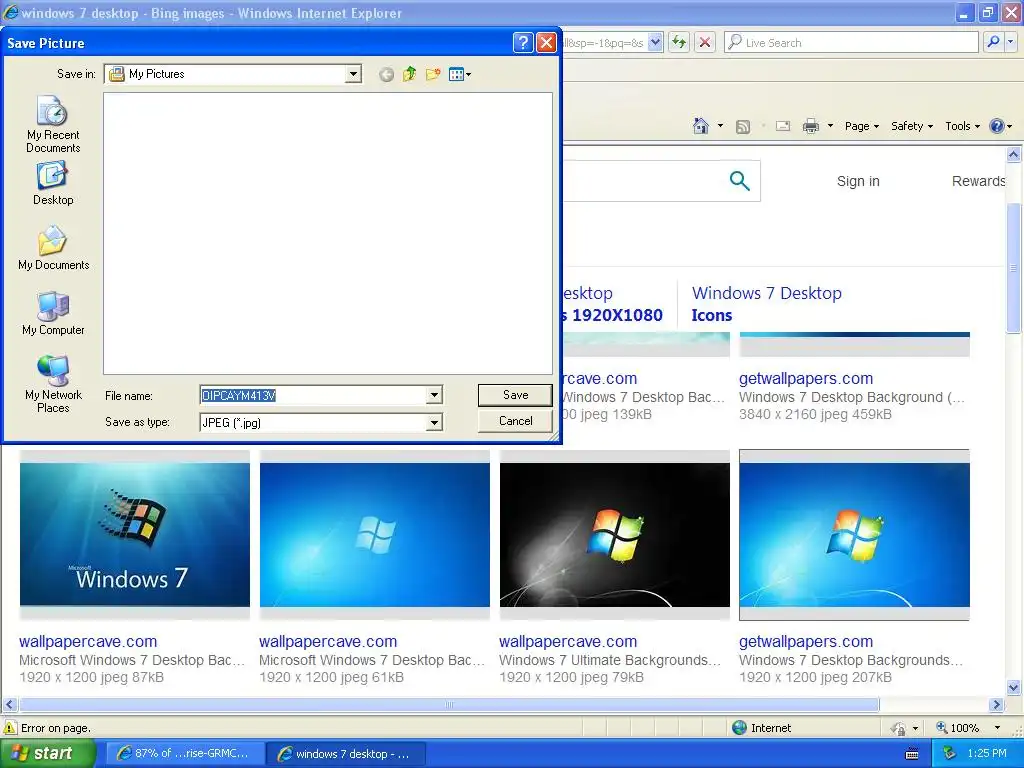Viewport: 1024px width, 768px height.
Task: Open My Recent Documents in places bar
Action: coord(53,124)
